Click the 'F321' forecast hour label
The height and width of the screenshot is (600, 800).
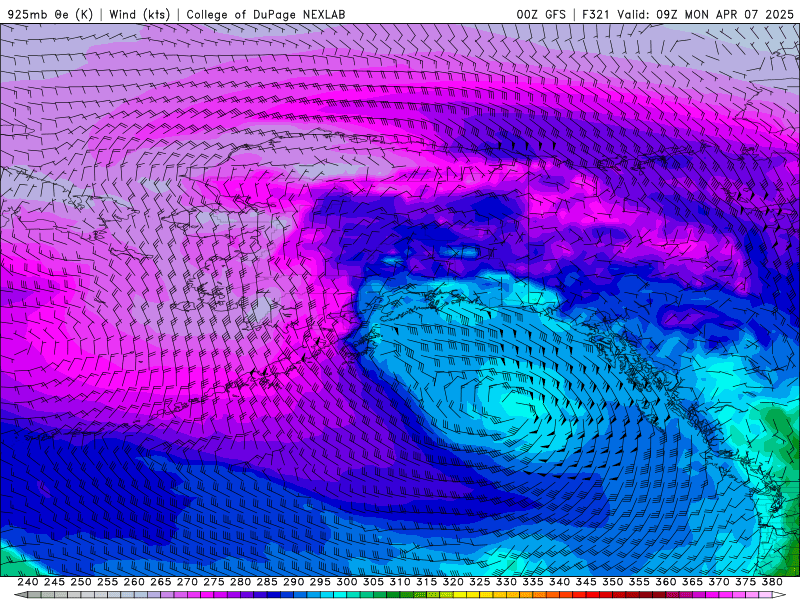pyautogui.click(x=596, y=14)
